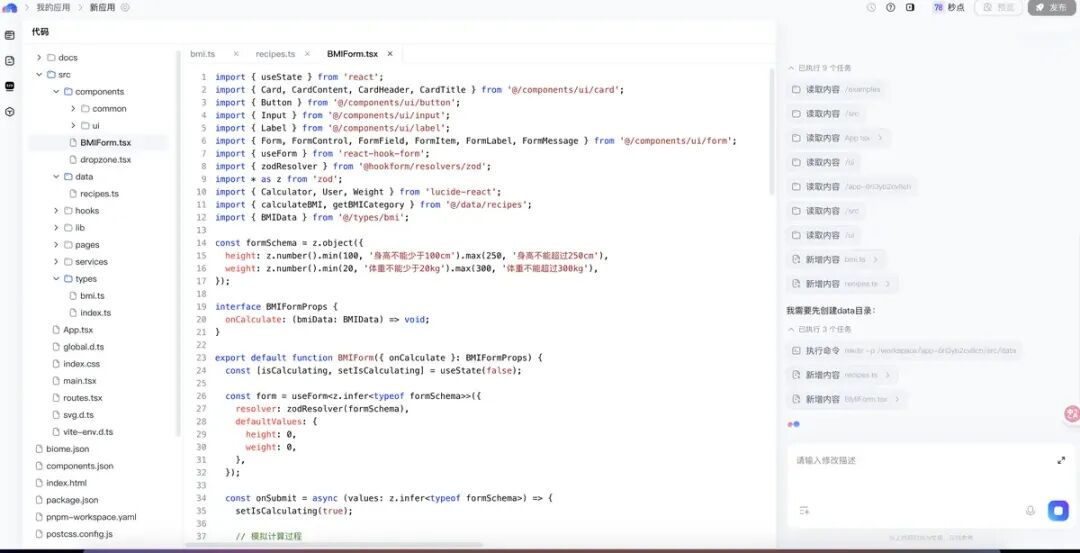Open the help question mark icon
This screenshot has width=1080, height=553.
[891, 8]
